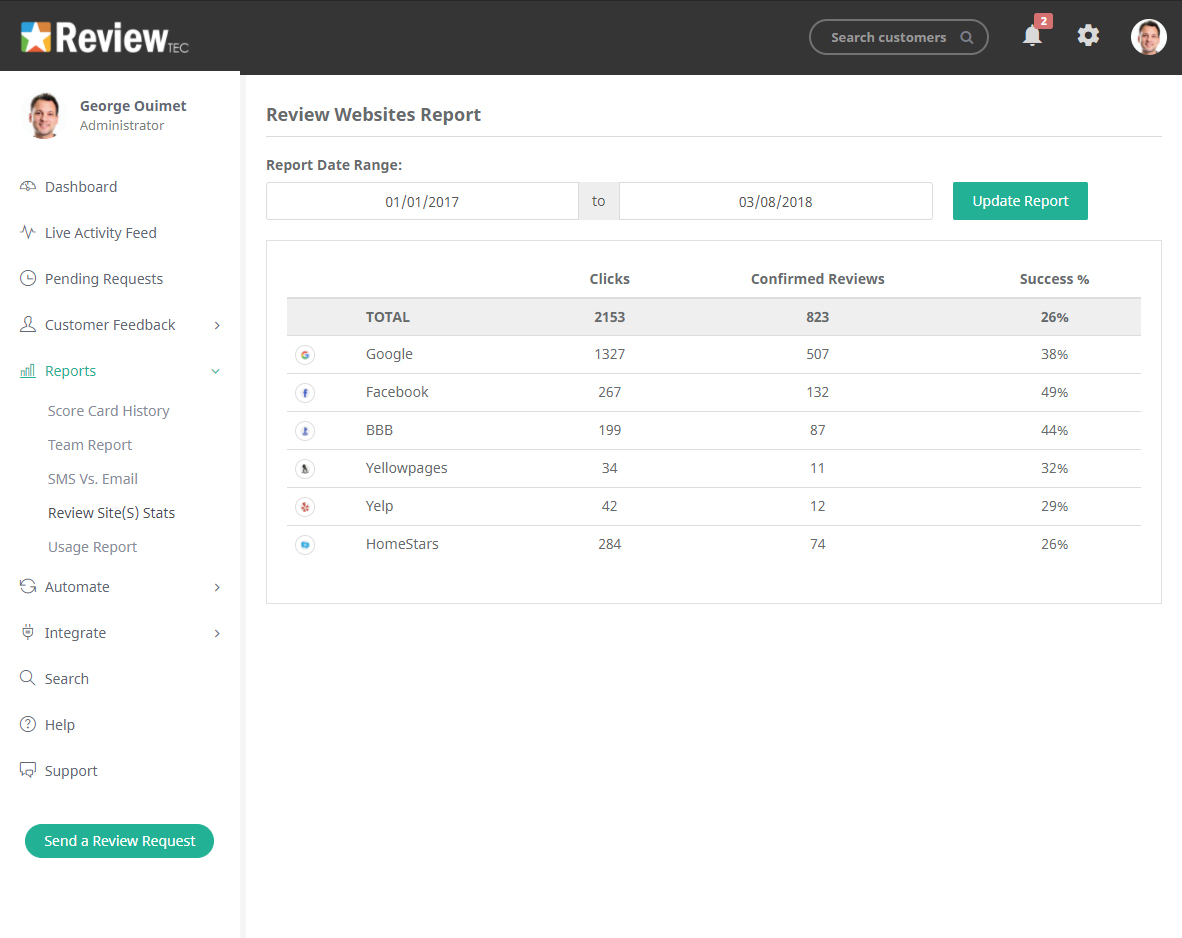Click Send a Review Request button
Viewport: 1182px width, 938px height.
(119, 841)
